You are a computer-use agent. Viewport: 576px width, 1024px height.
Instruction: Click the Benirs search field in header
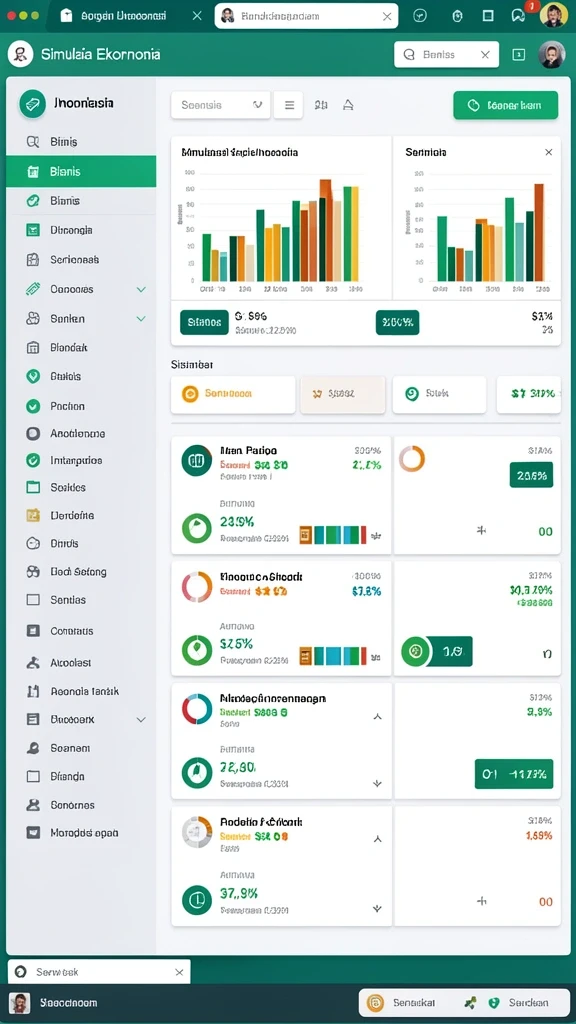447,55
